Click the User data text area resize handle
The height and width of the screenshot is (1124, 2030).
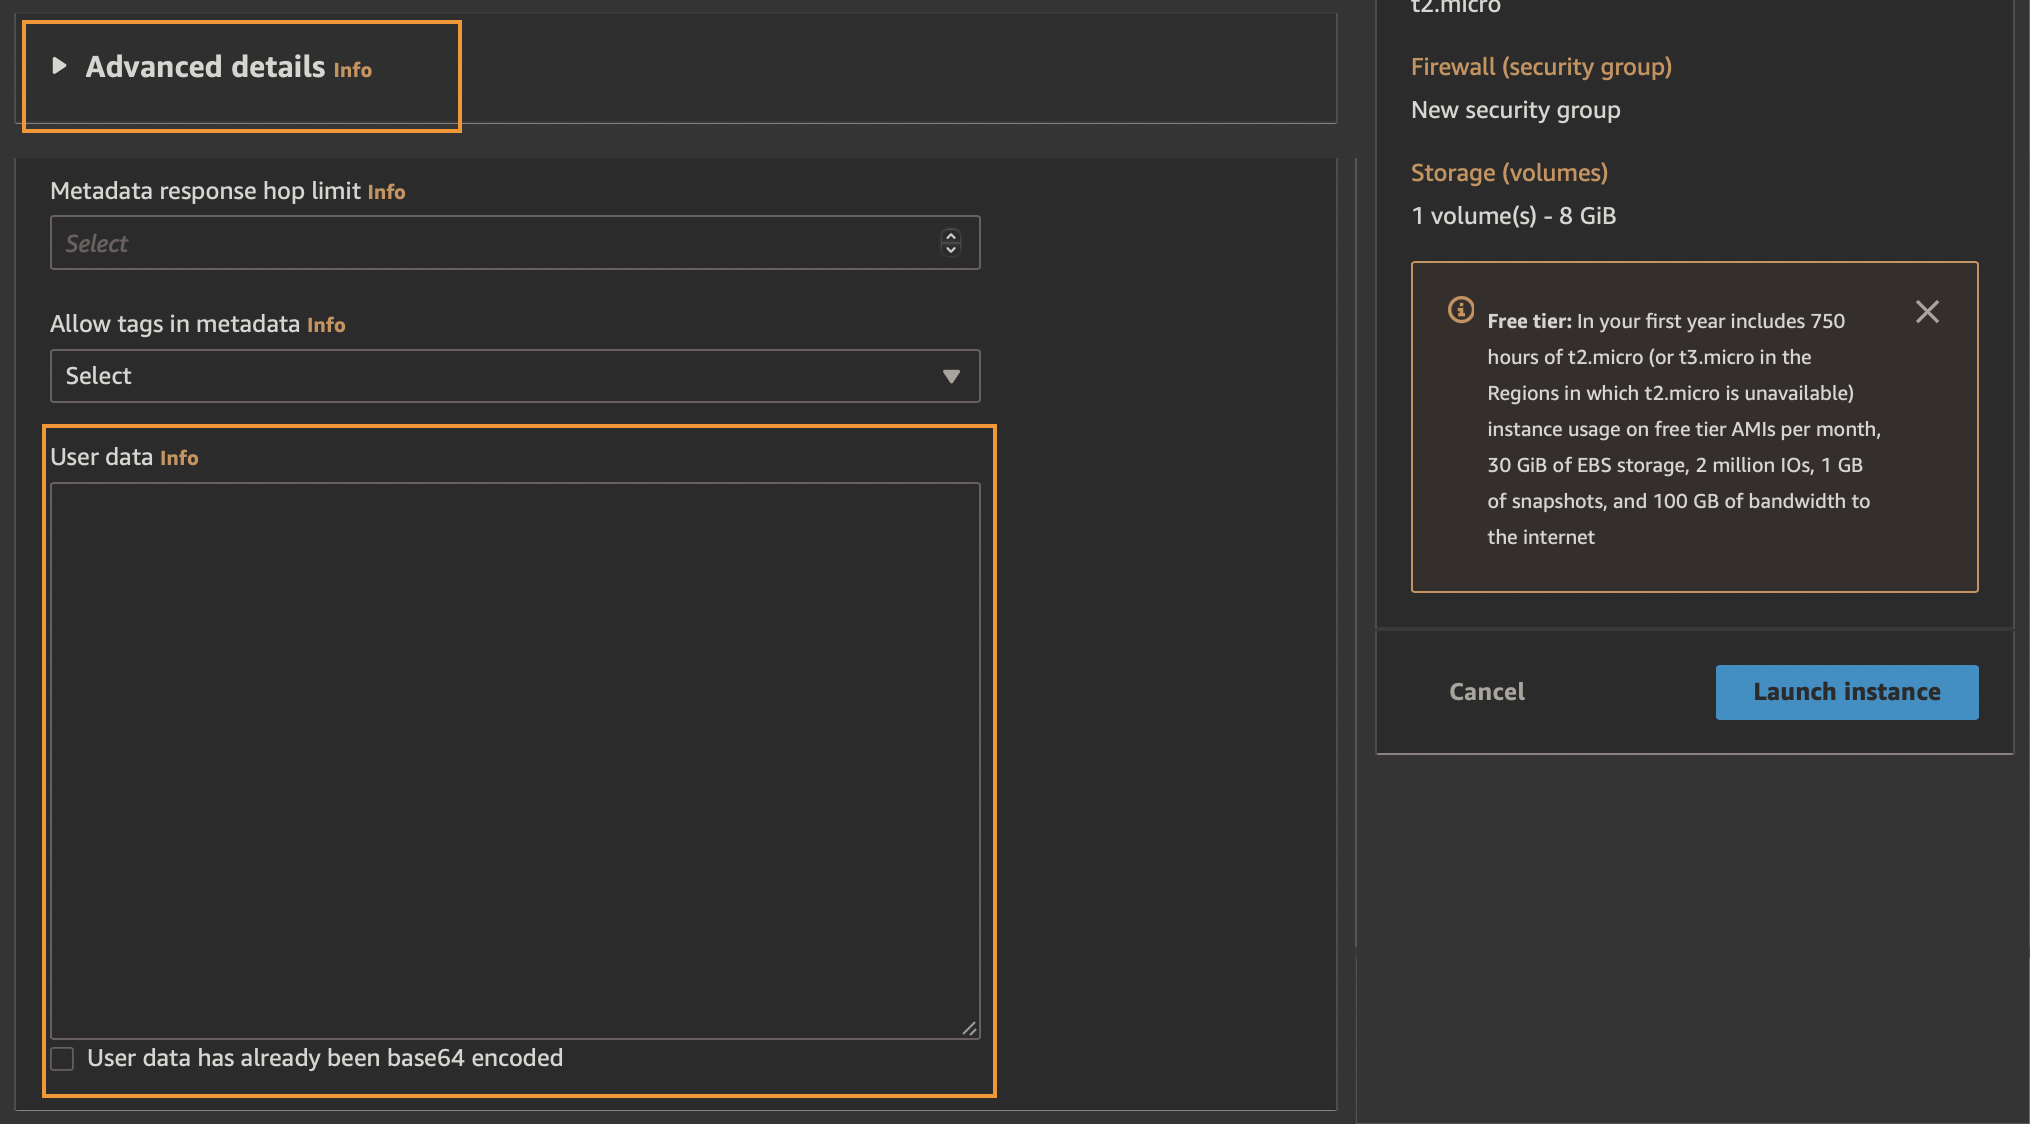point(969,1028)
